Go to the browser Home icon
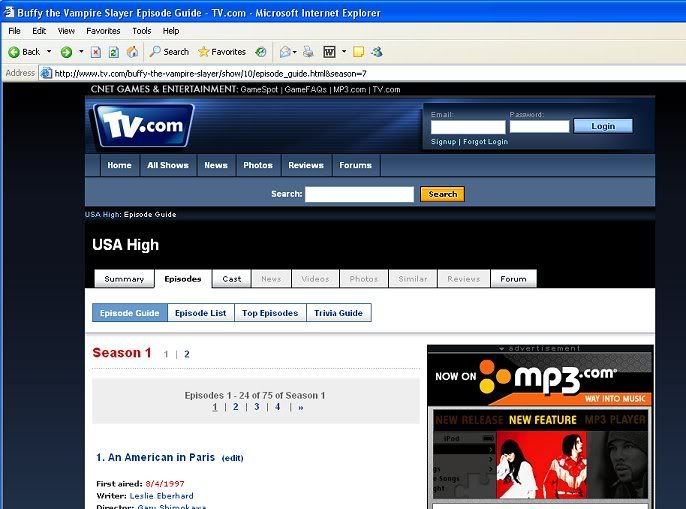 tap(132, 52)
